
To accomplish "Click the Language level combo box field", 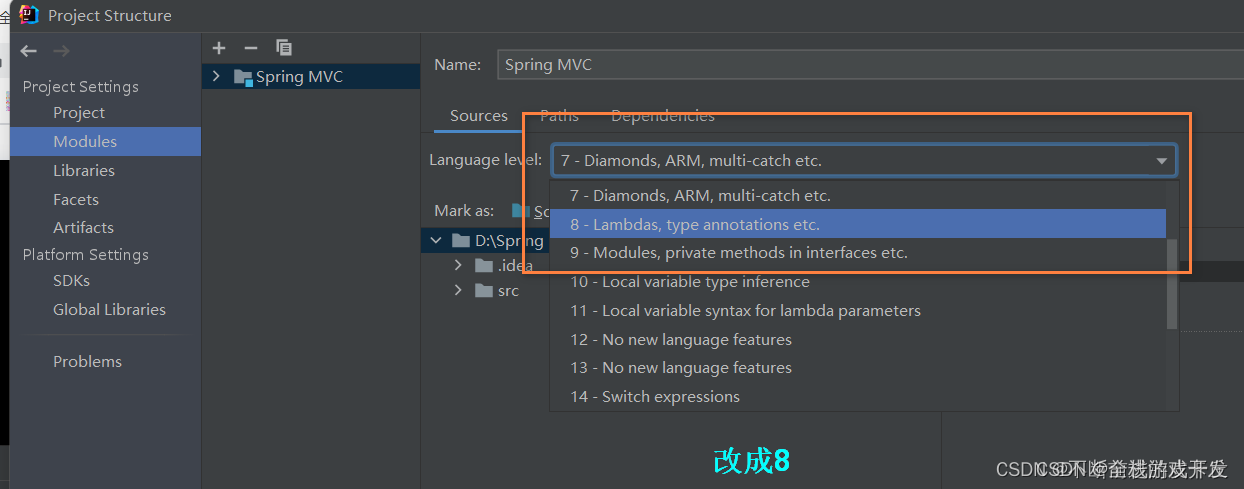I will tap(864, 160).
